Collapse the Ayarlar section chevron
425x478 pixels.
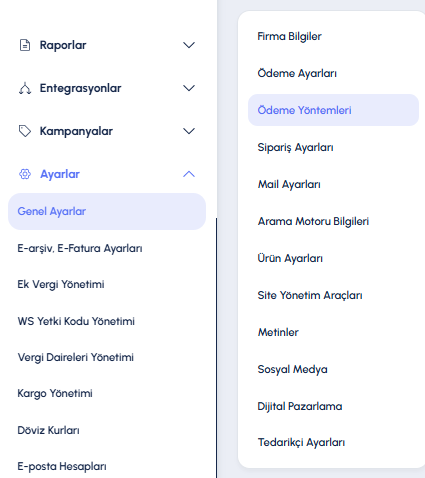click(x=189, y=174)
